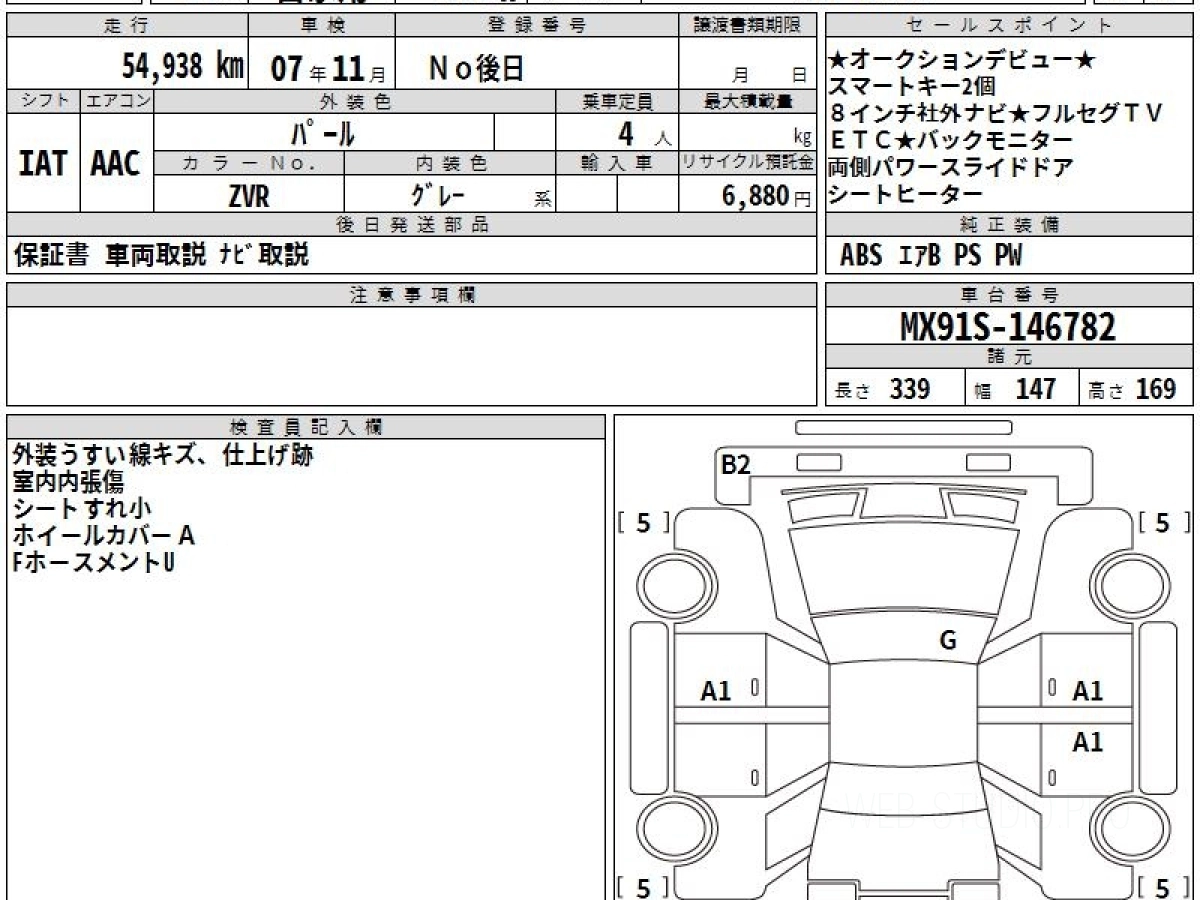Select the ZVR color number value
This screenshot has height=900, width=1200.
pos(248,197)
